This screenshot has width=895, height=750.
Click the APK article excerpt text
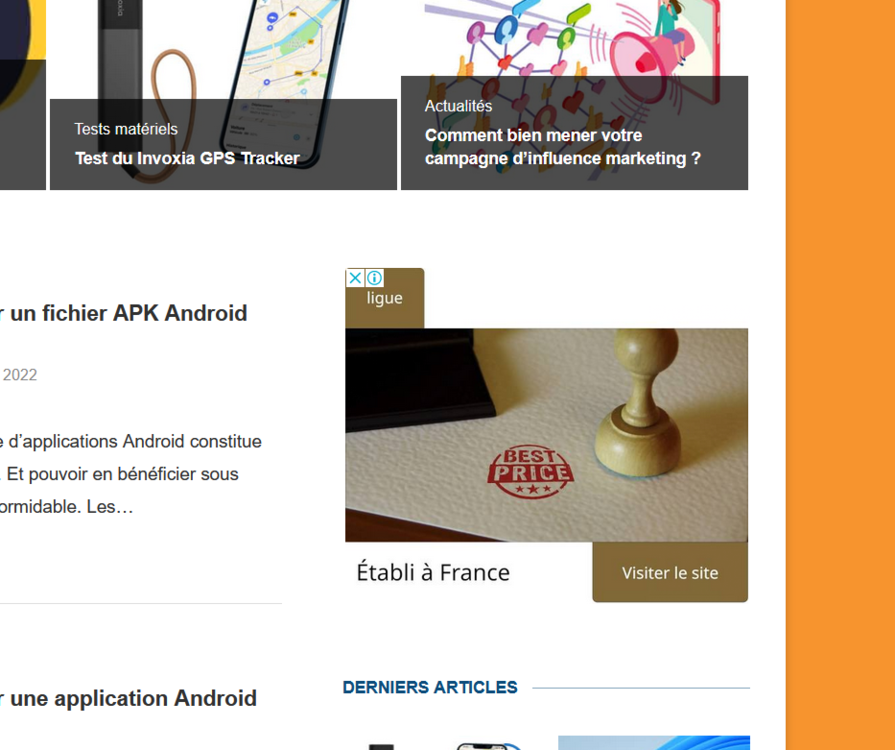click(x=131, y=474)
